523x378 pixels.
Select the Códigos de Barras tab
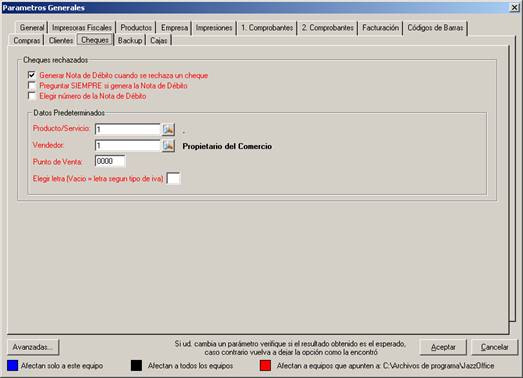coord(435,28)
